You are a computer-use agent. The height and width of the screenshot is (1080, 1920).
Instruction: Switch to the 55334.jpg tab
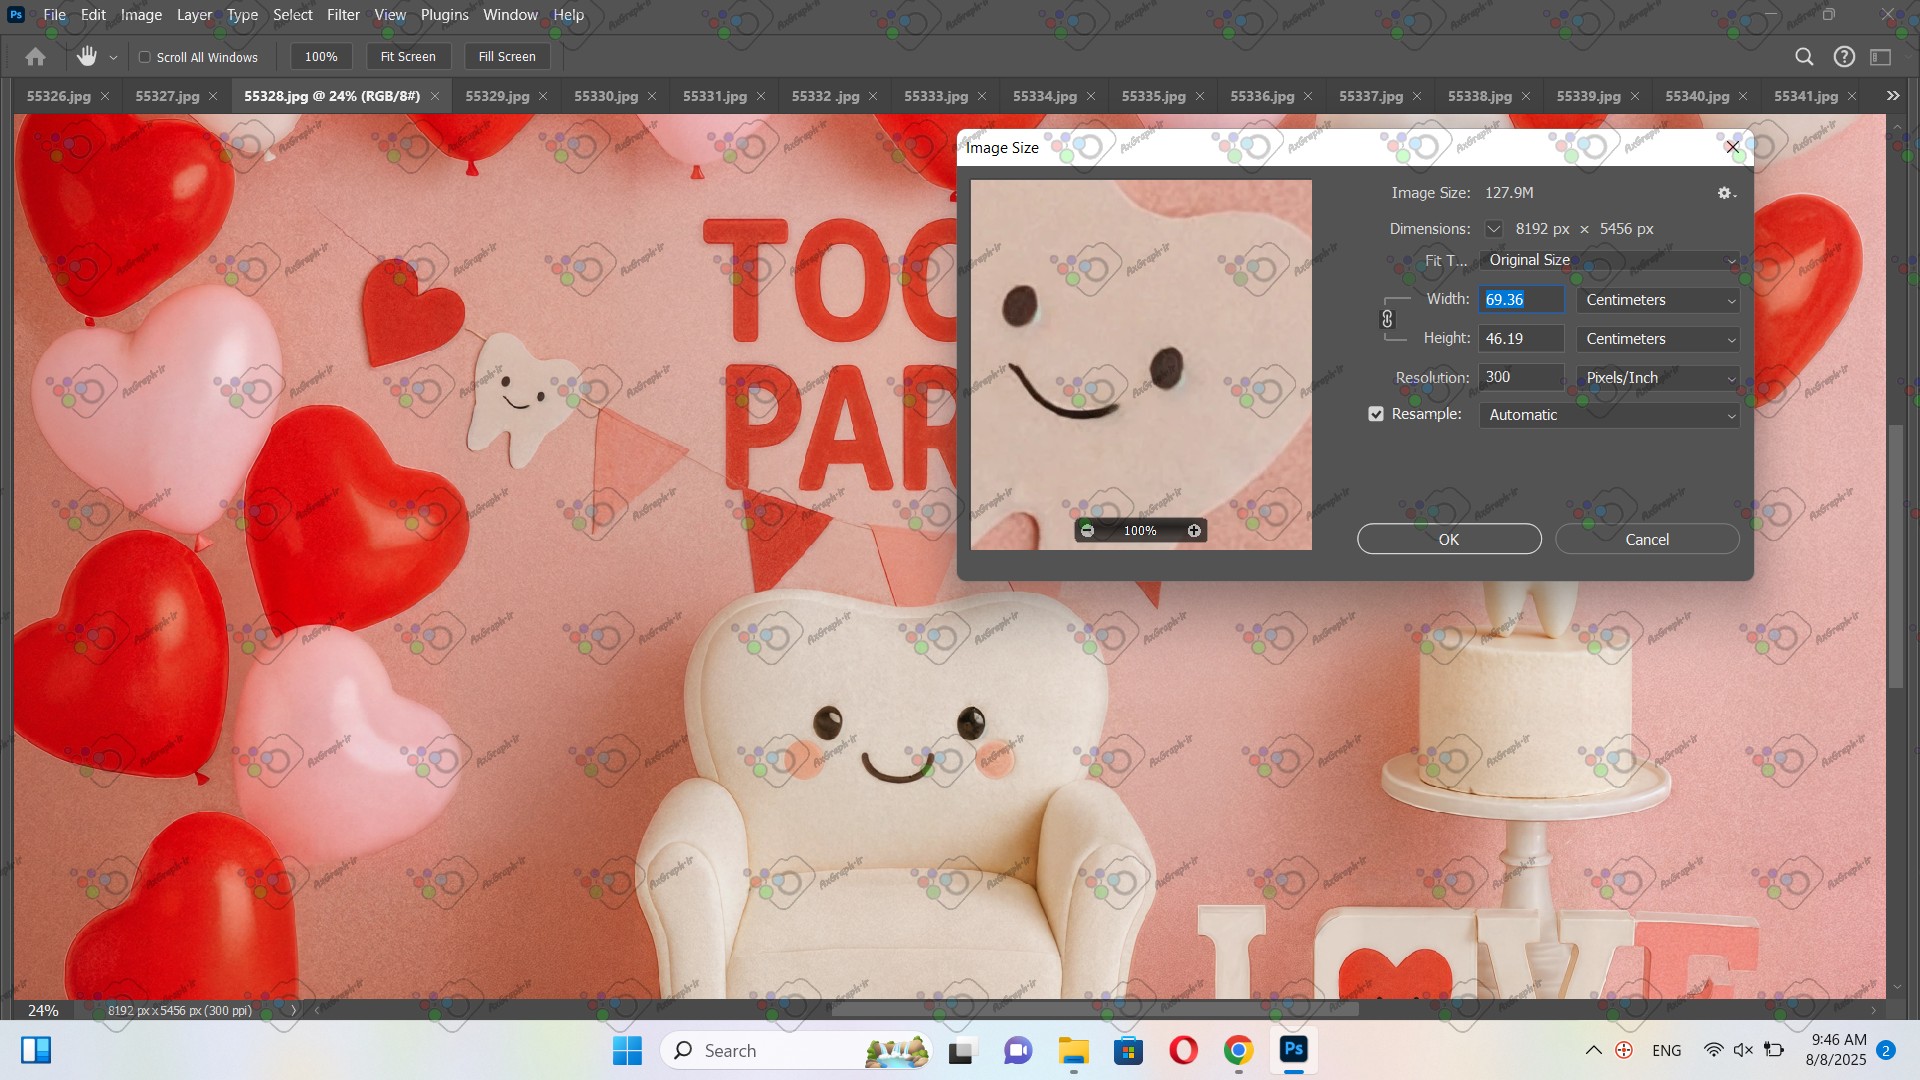(1044, 96)
